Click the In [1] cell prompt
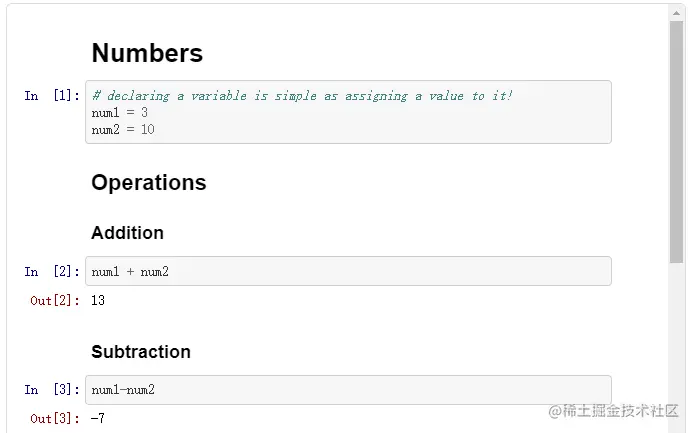The width and height of the screenshot is (693, 433). (x=52, y=96)
